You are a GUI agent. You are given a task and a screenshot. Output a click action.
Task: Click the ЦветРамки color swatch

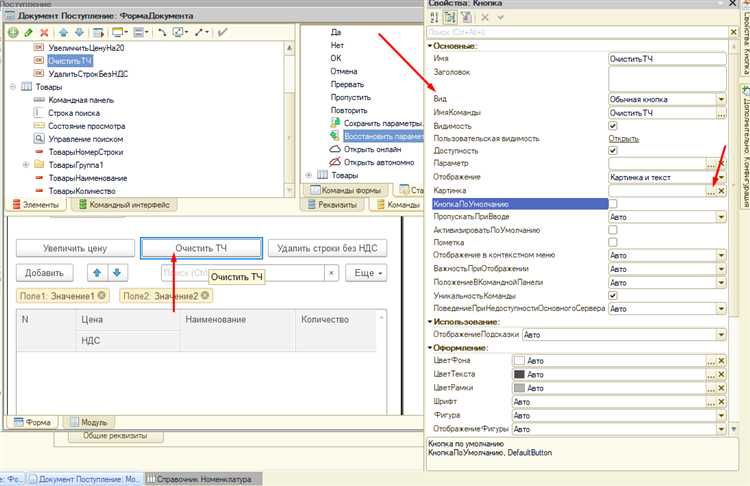[x=519, y=388]
